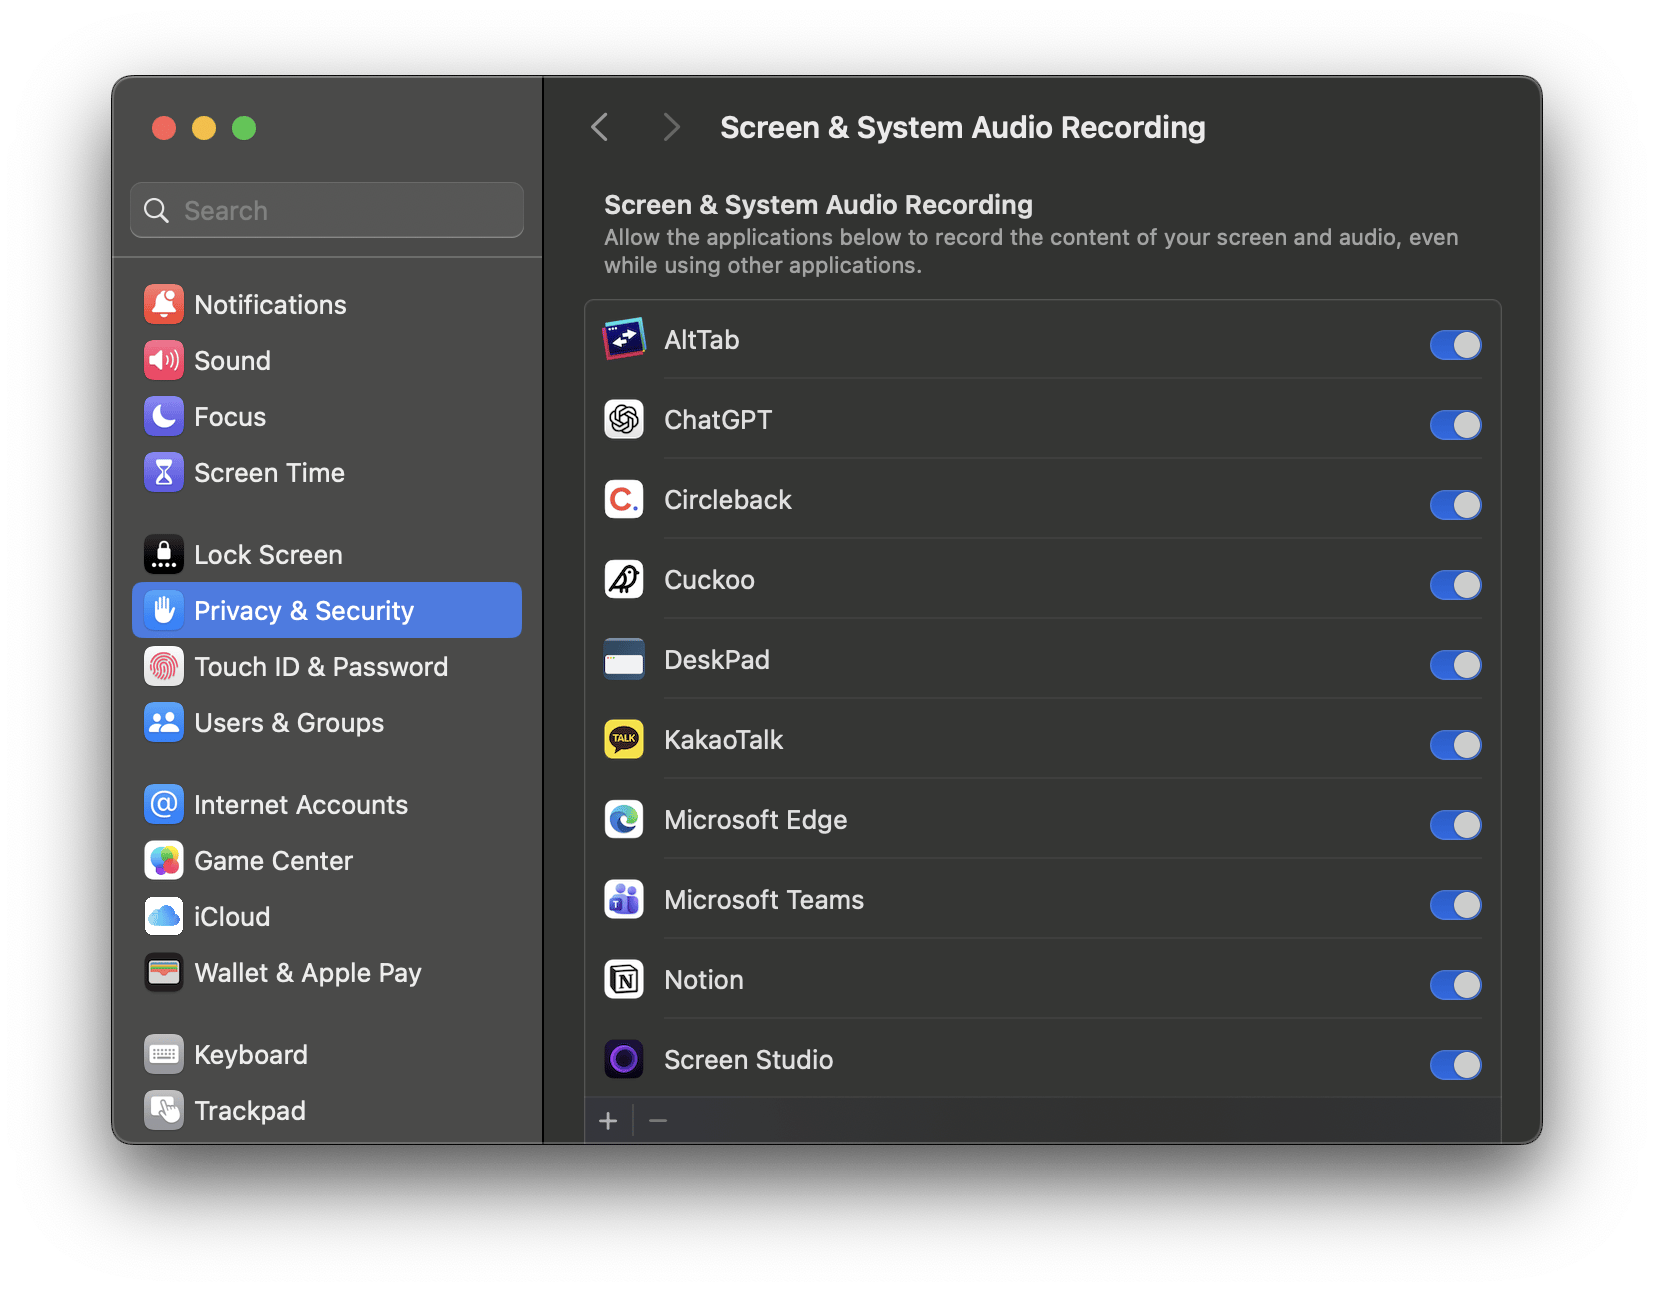The width and height of the screenshot is (1654, 1292).
Task: Click the Users & Groups people icon
Action: tap(164, 722)
